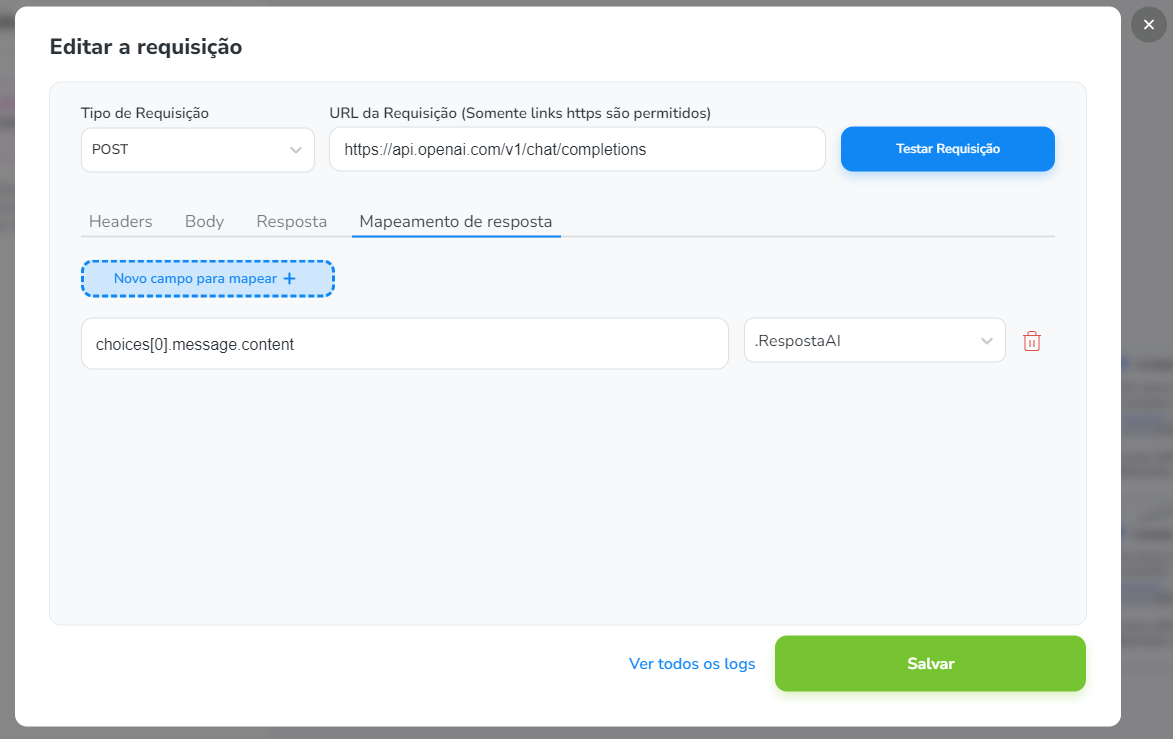Screen dimensions: 1173x739
Task: Open the Tipo de Requisição POST selector
Action: [x=197, y=150]
